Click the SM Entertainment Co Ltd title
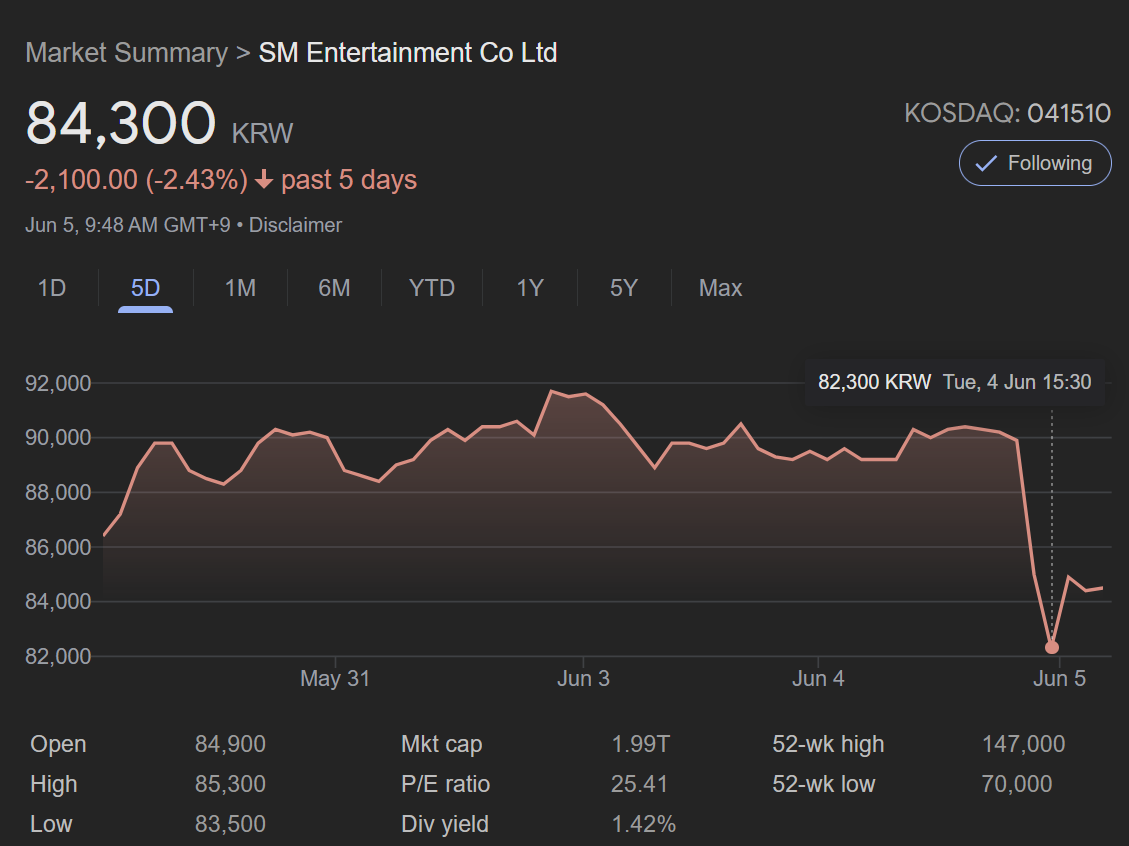 click(408, 53)
